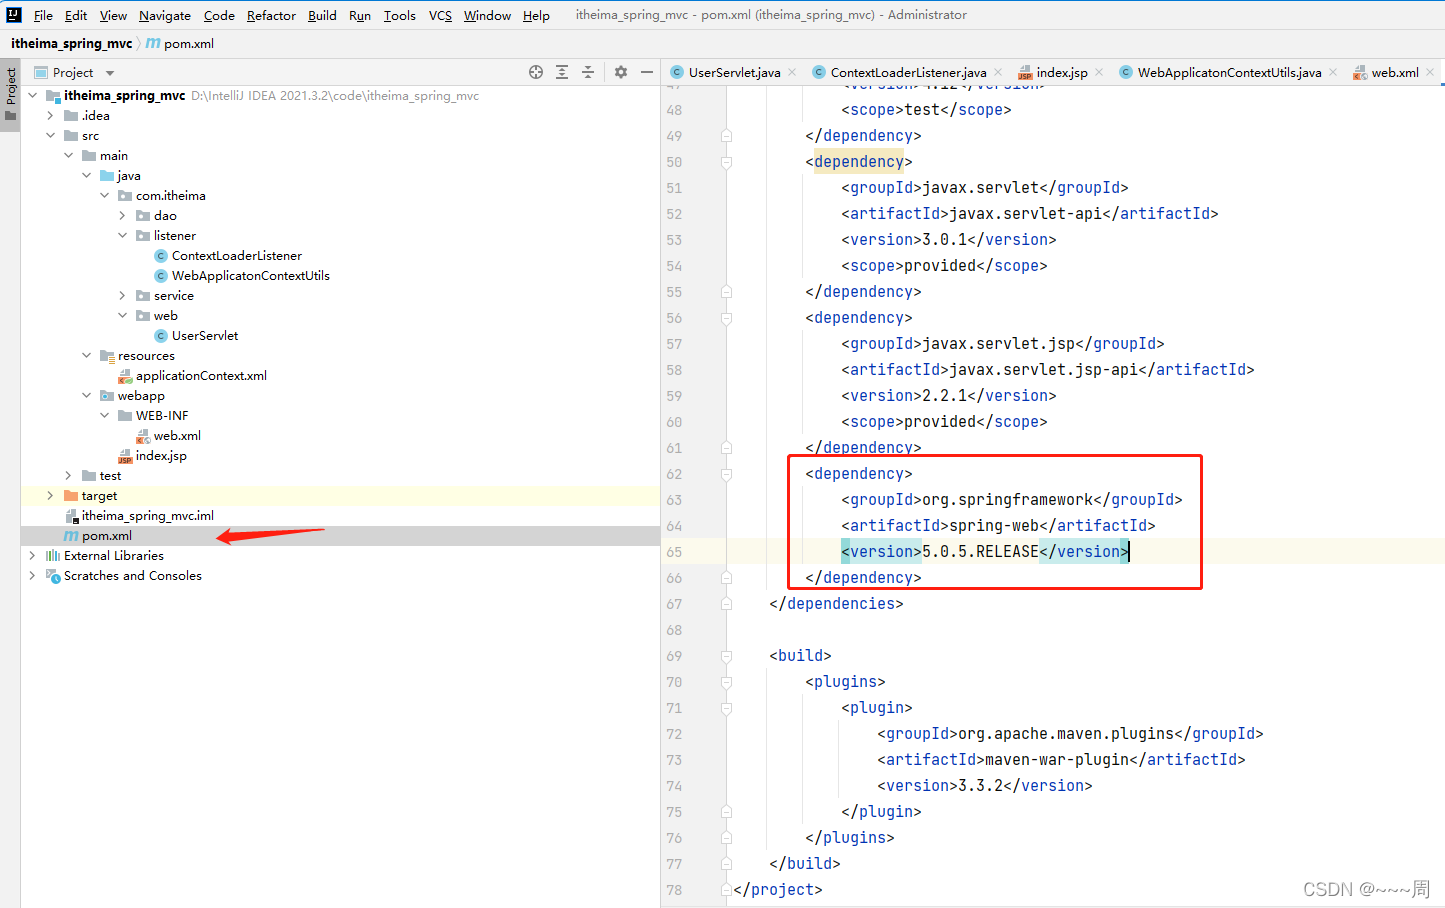Hide the Project tool window
This screenshot has width=1445, height=908.
[647, 72]
